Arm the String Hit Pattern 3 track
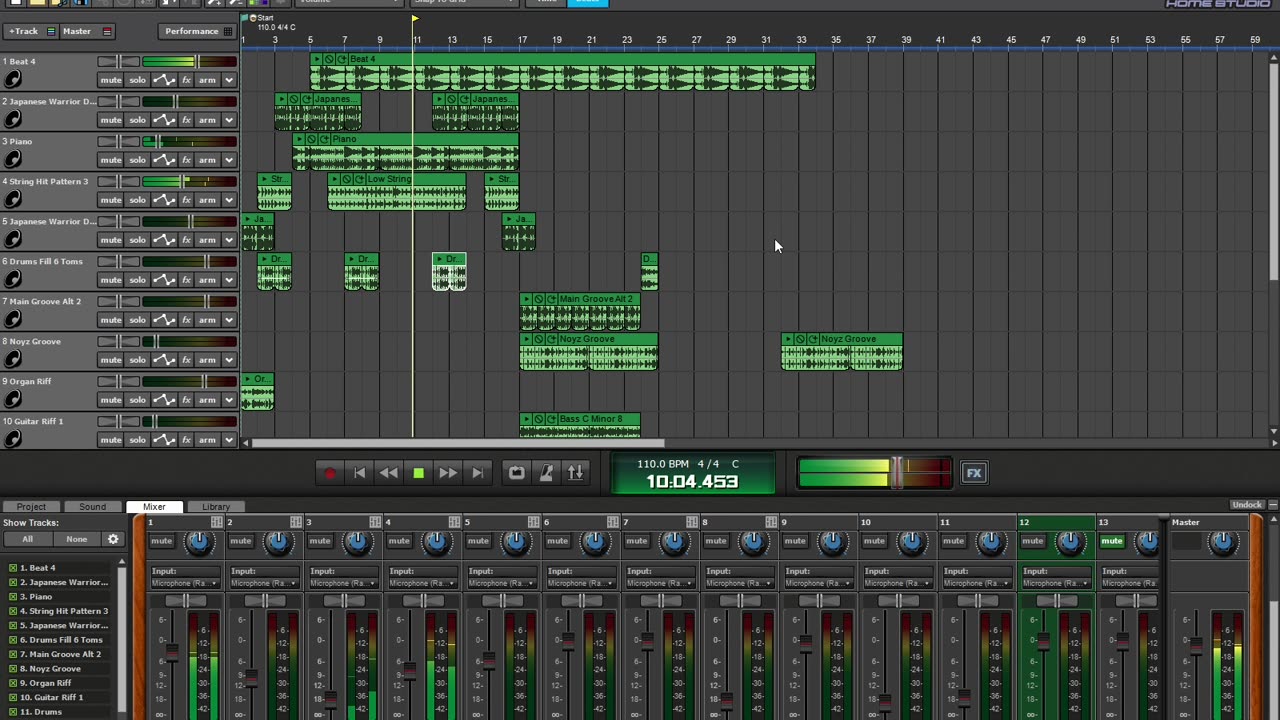The image size is (1280, 720). point(207,200)
